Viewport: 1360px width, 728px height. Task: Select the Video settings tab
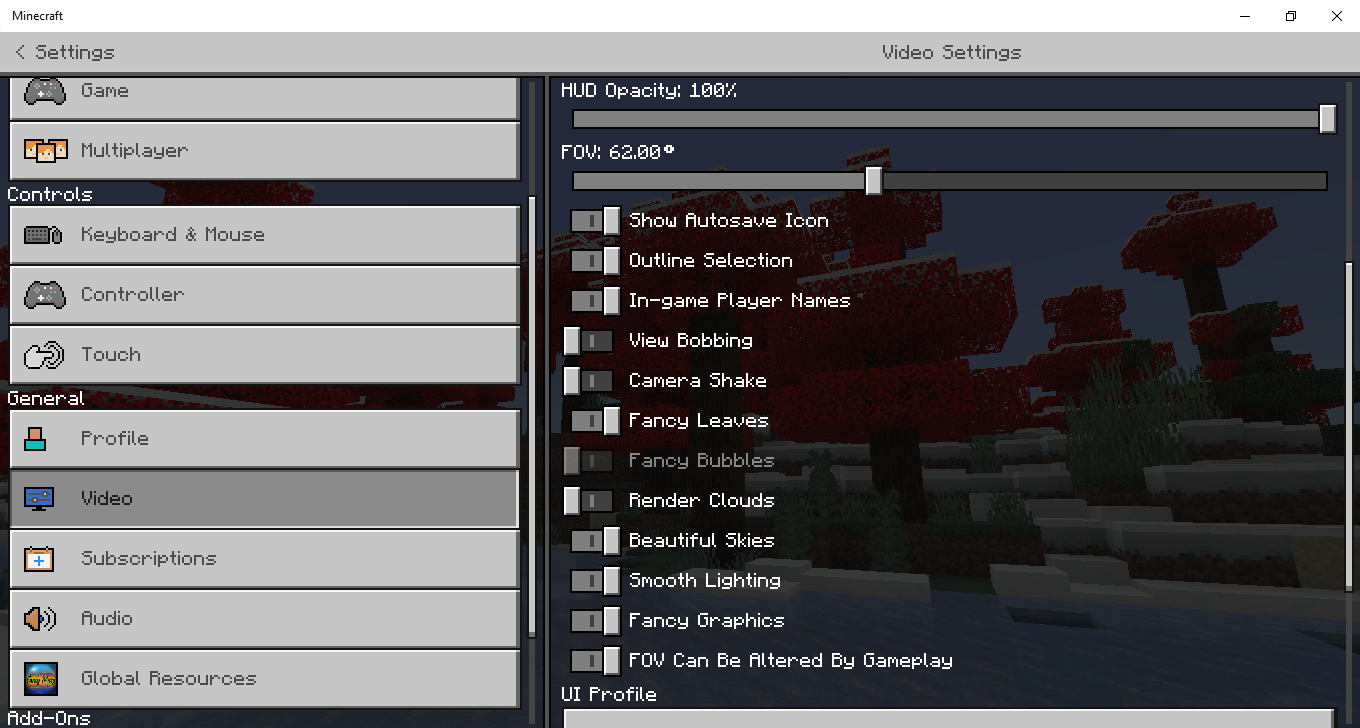(x=264, y=498)
